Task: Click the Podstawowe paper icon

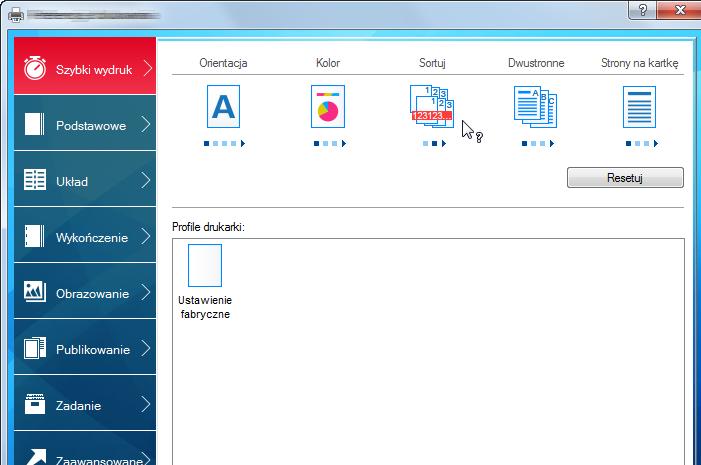Action: (35, 124)
